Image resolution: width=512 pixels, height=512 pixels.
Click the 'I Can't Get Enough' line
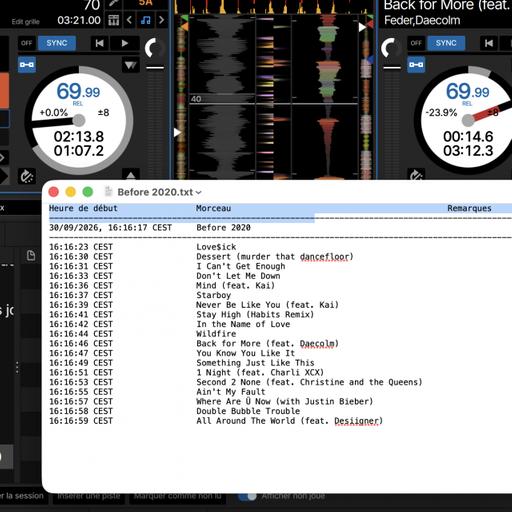pyautogui.click(x=241, y=266)
